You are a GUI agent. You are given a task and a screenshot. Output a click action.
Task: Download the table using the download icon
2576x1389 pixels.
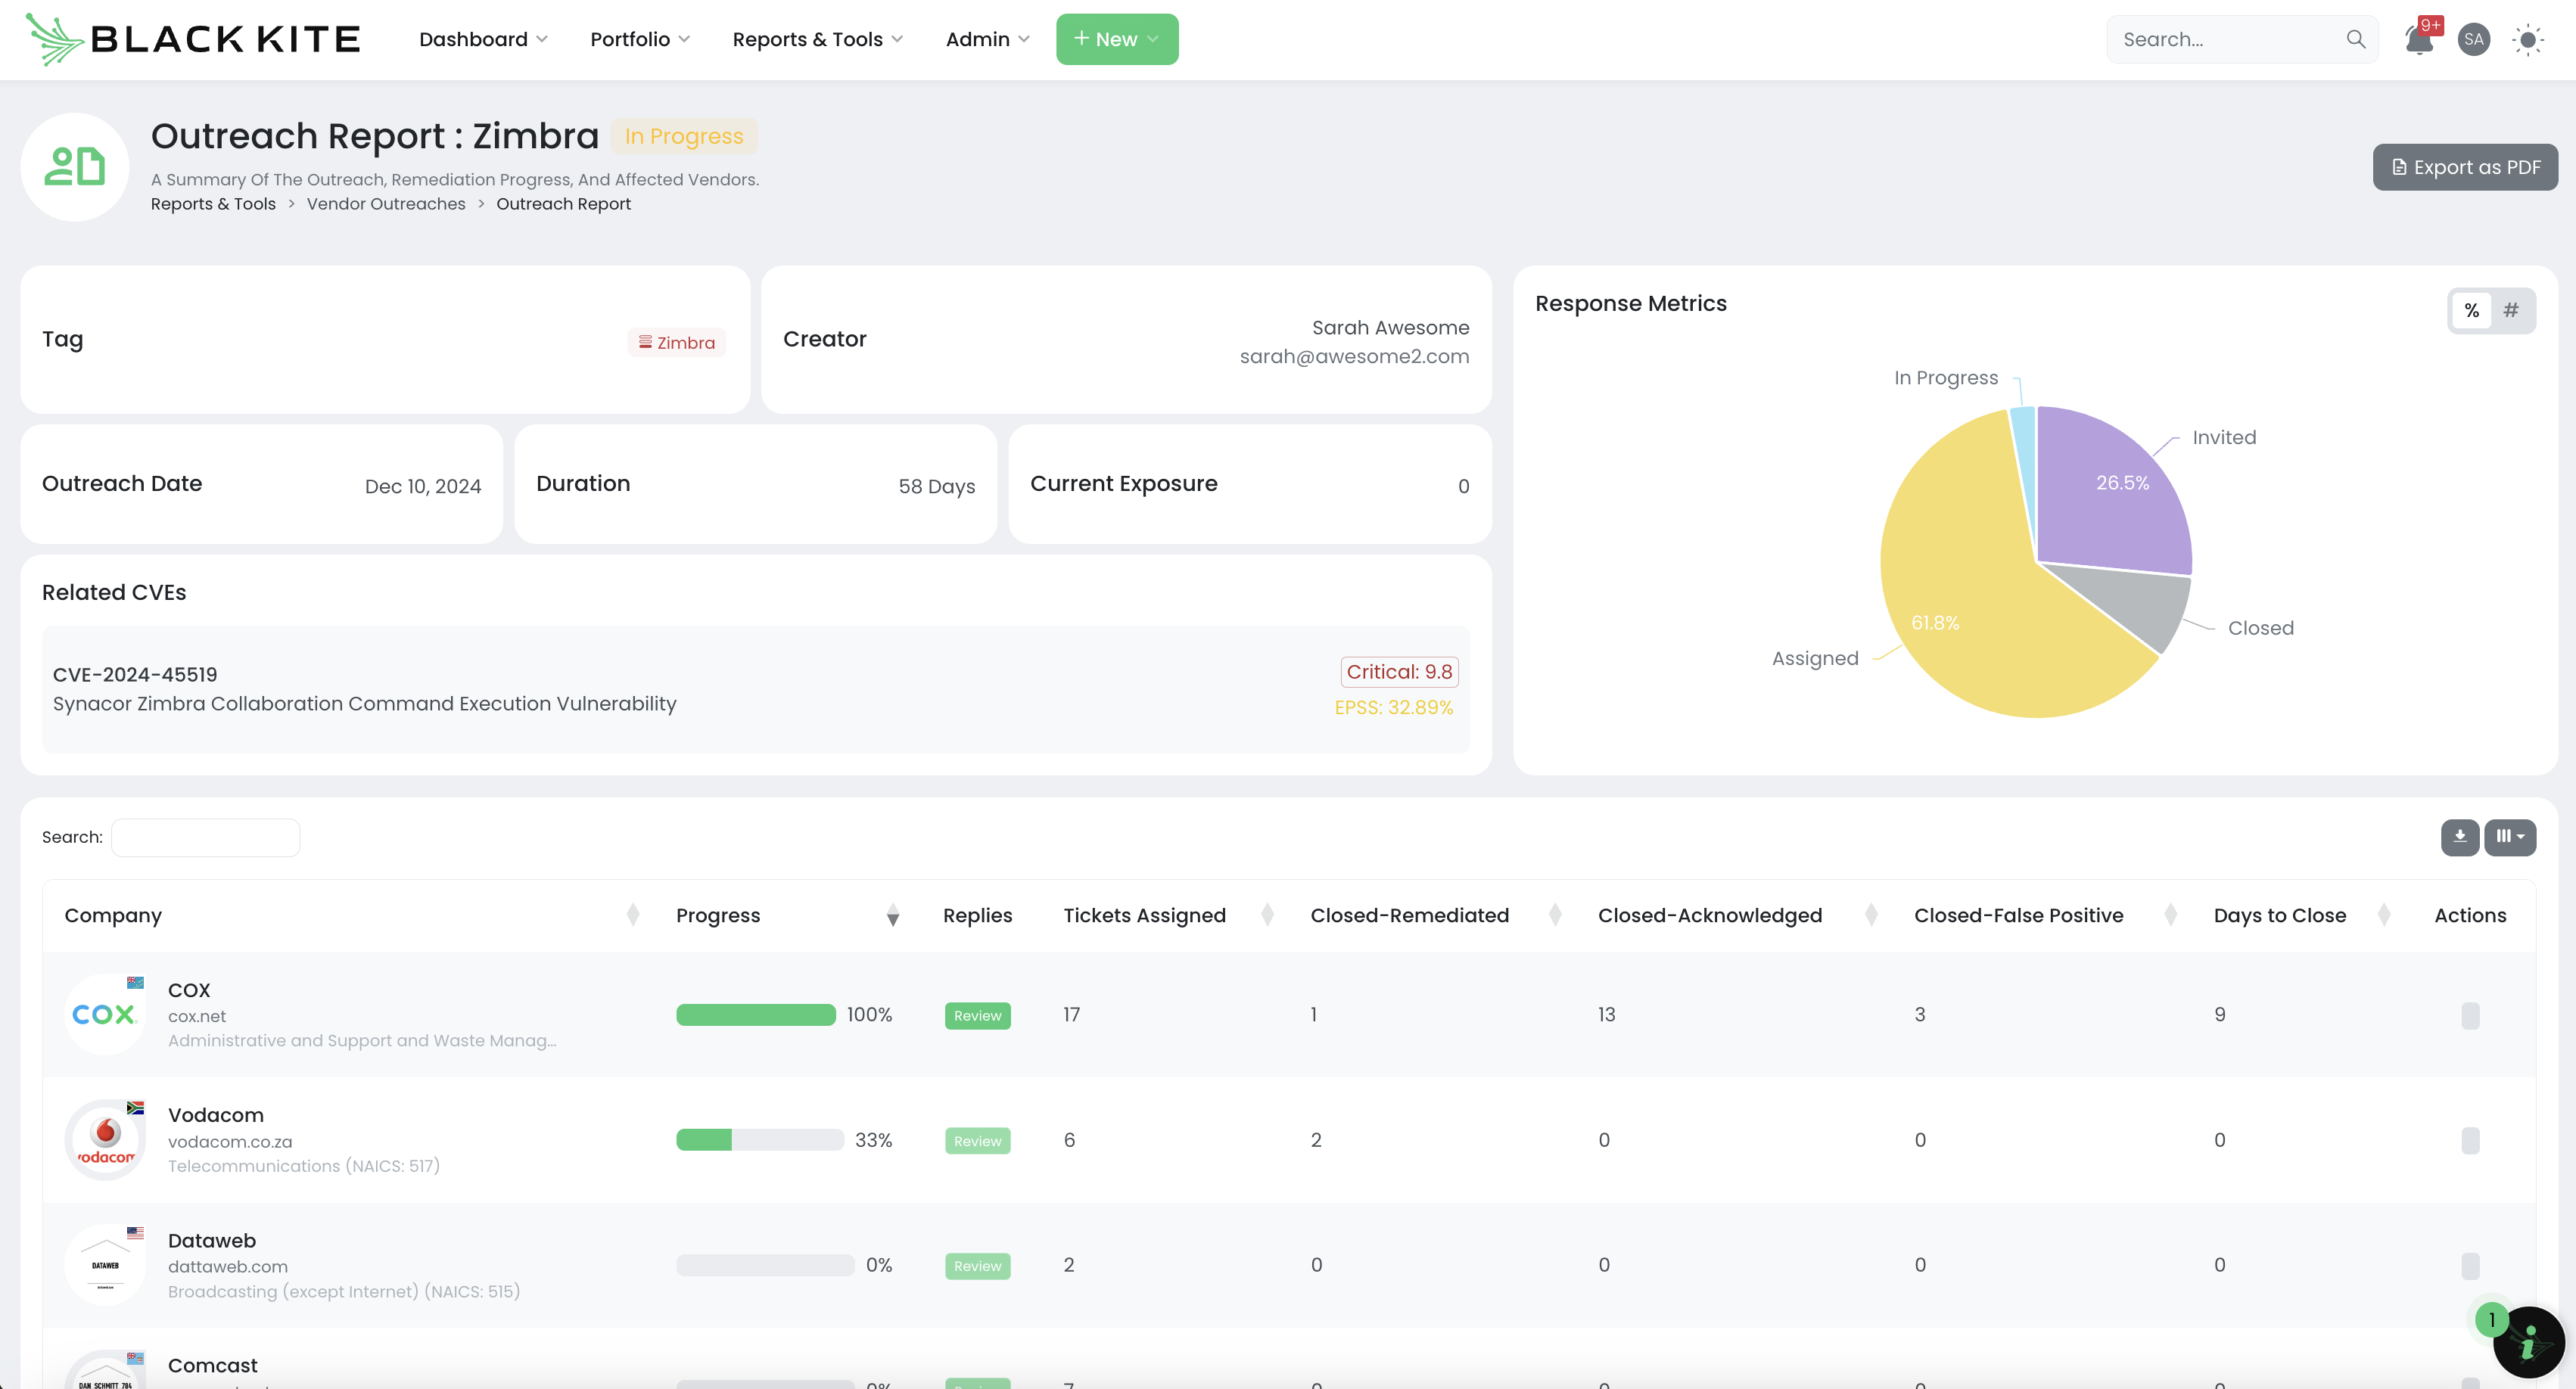[2459, 837]
